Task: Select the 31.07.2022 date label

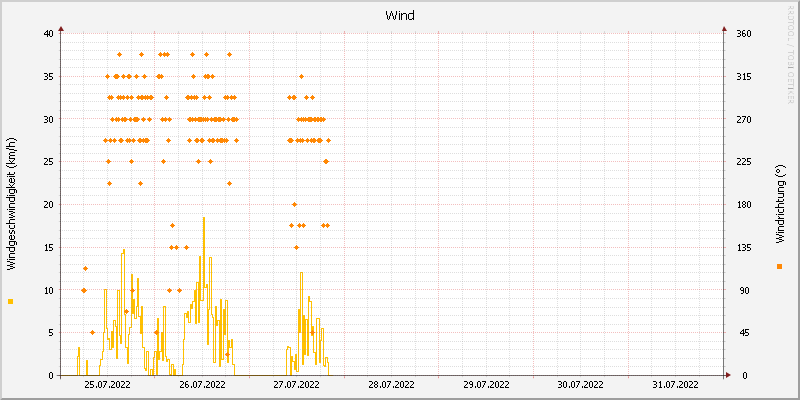Action: 676,384
